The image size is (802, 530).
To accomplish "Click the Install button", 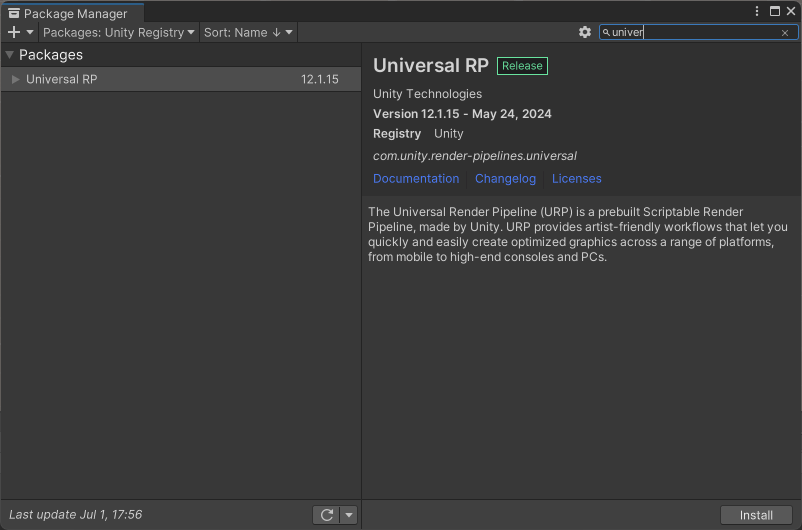I will tap(756, 515).
